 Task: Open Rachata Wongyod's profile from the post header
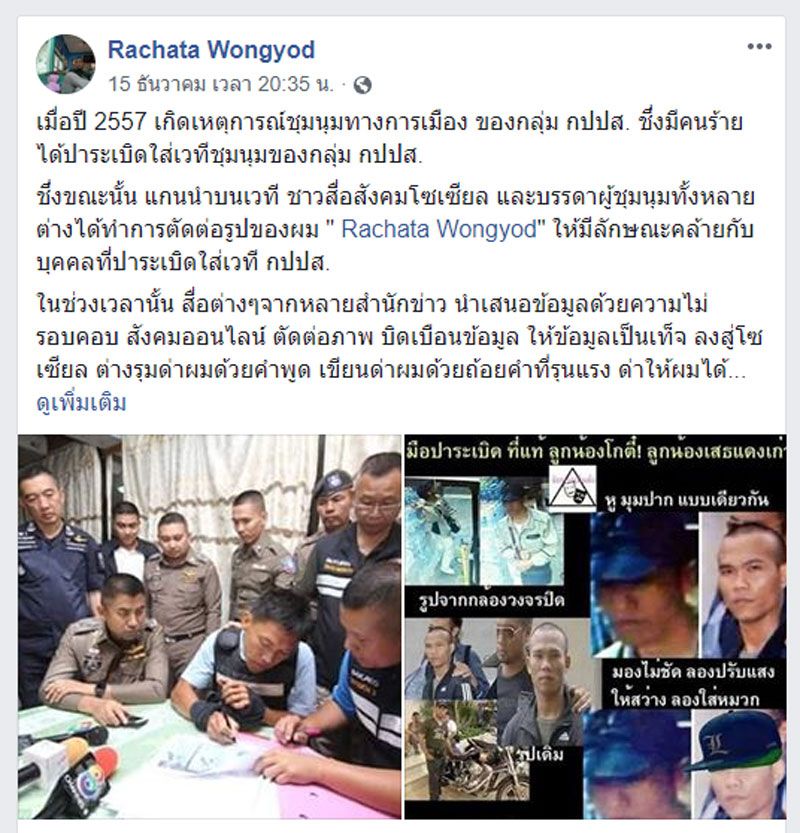(x=211, y=50)
